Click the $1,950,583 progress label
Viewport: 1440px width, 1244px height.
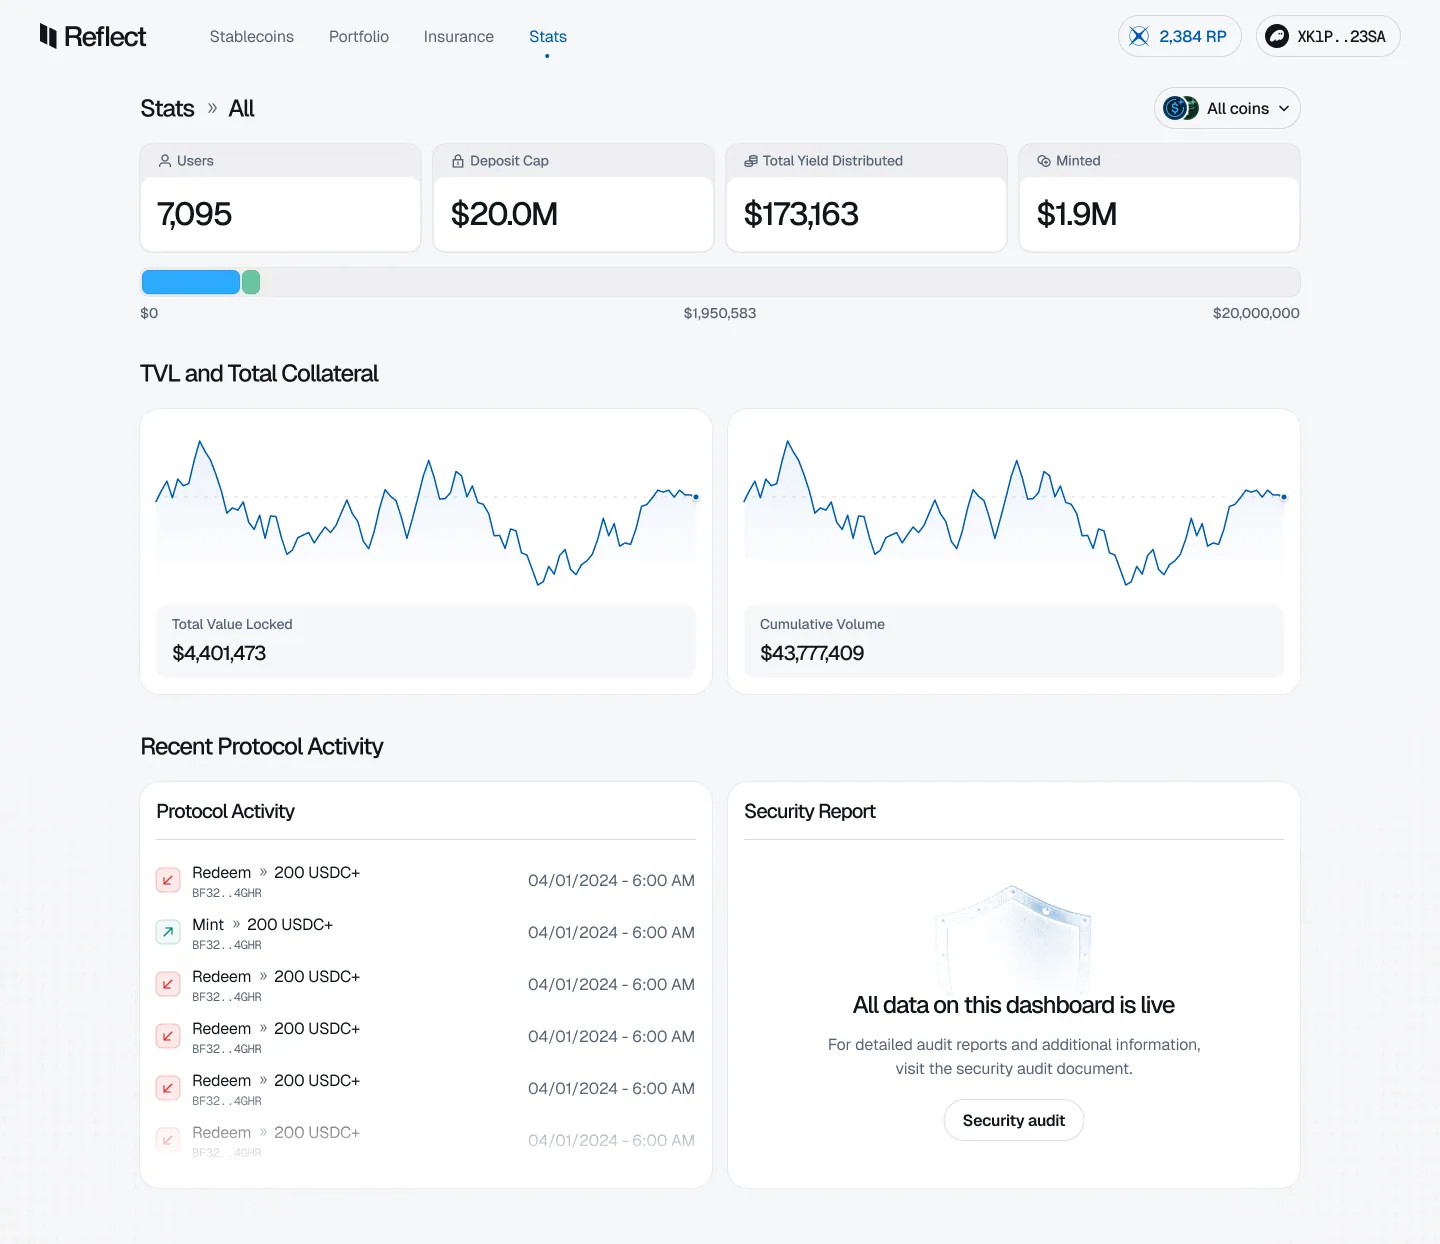(720, 313)
